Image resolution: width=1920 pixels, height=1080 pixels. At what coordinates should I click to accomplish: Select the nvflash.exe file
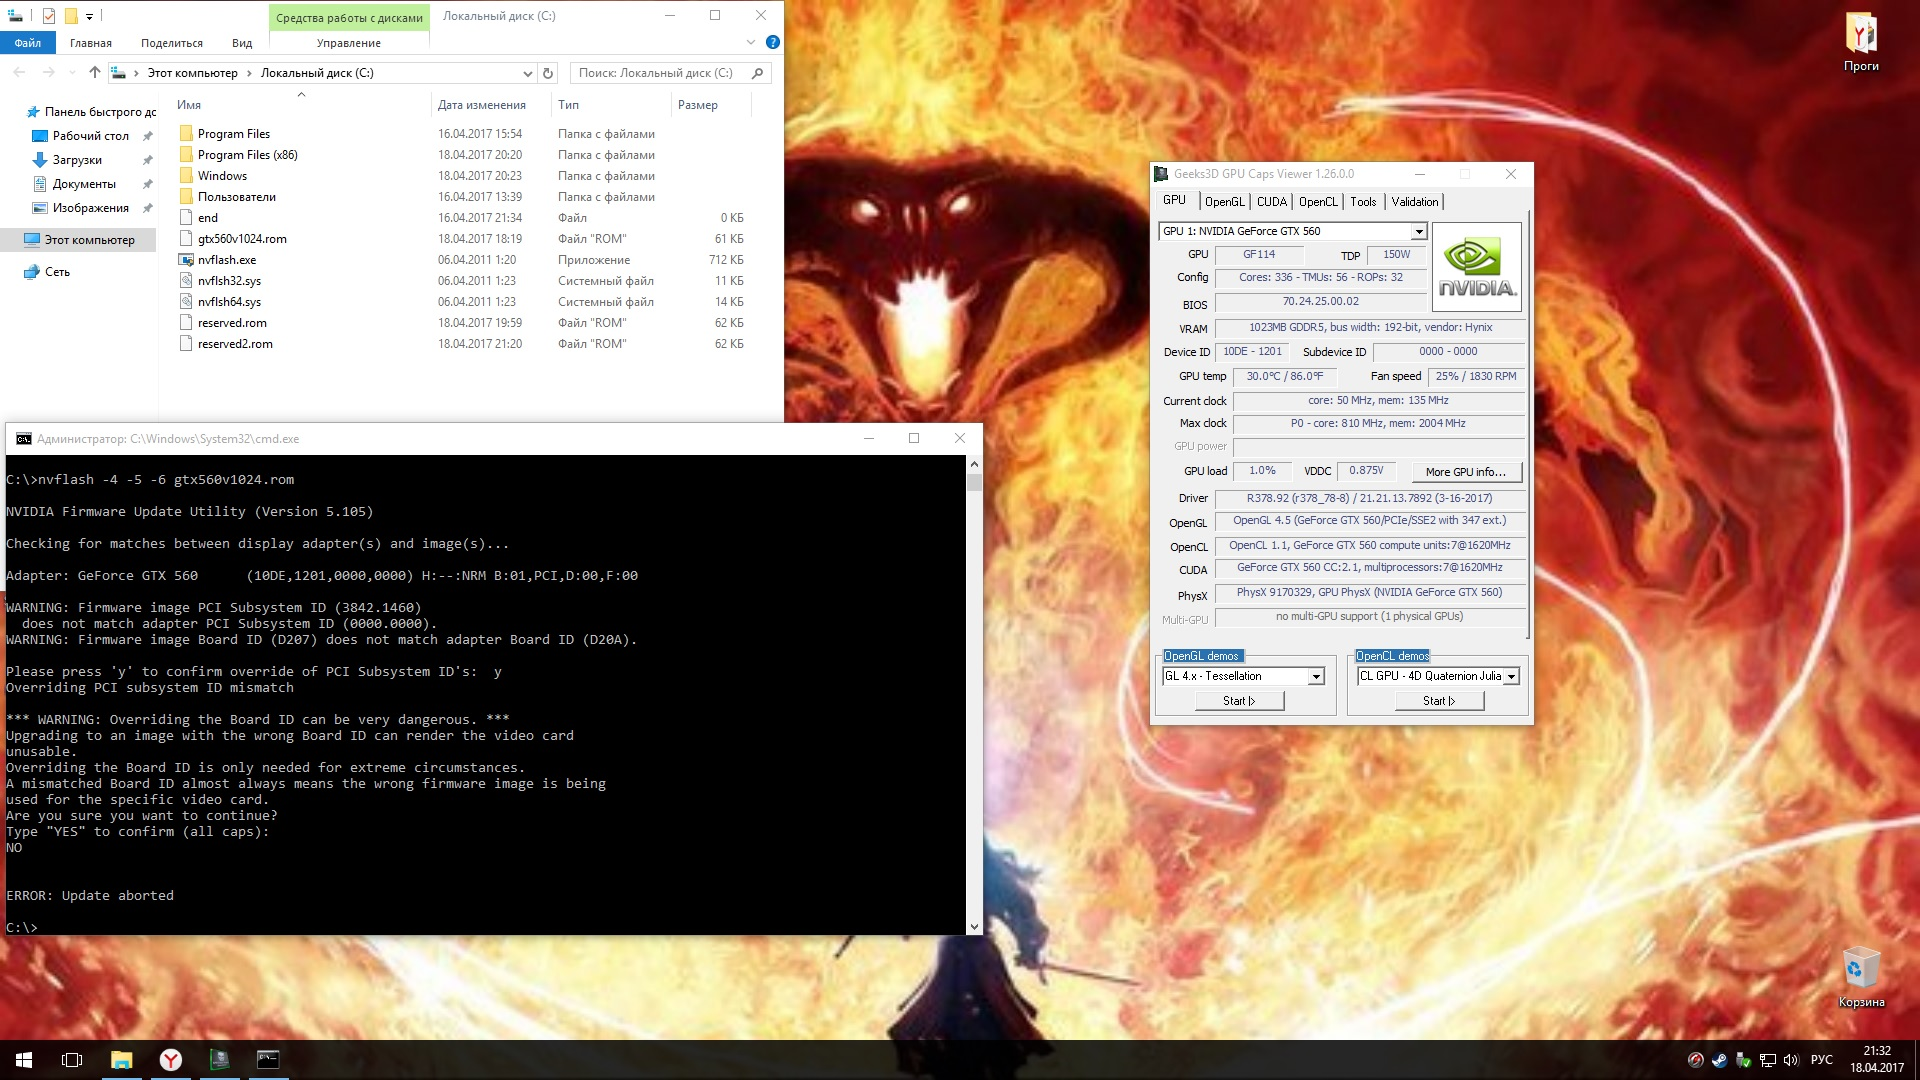(227, 260)
